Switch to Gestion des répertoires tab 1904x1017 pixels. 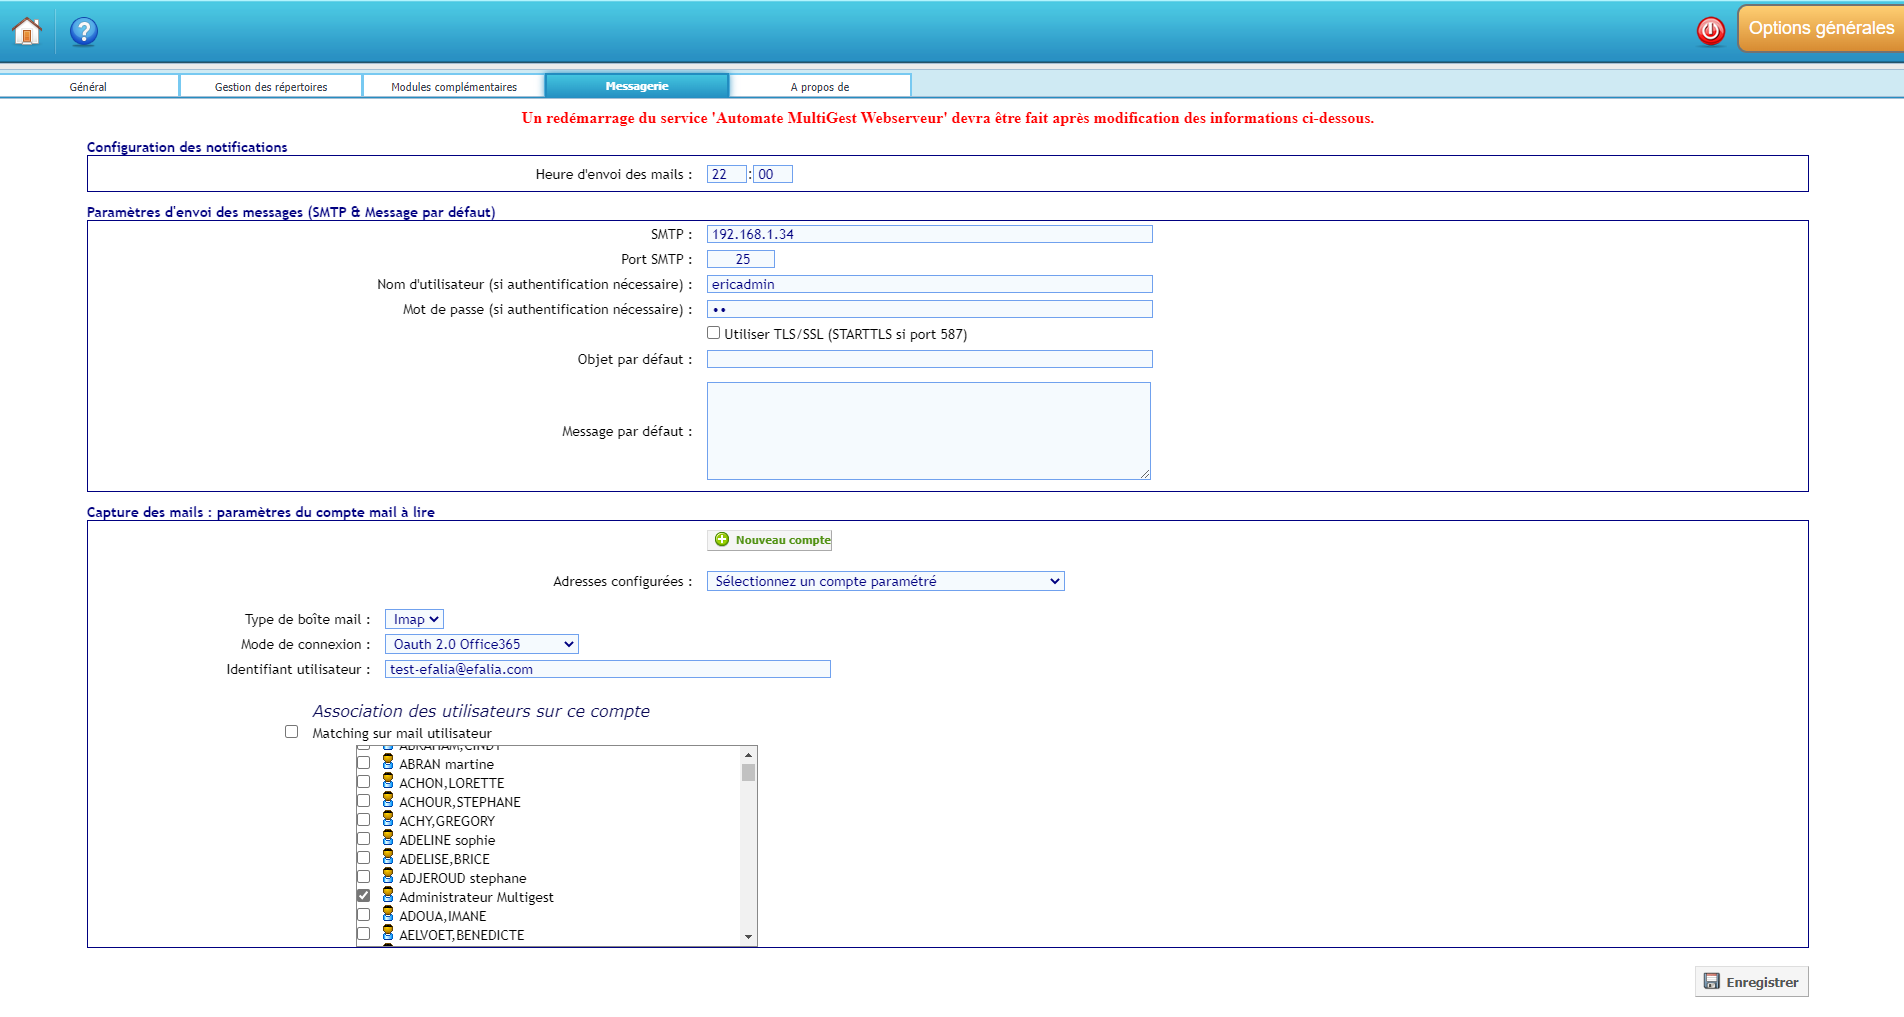pyautogui.click(x=271, y=87)
